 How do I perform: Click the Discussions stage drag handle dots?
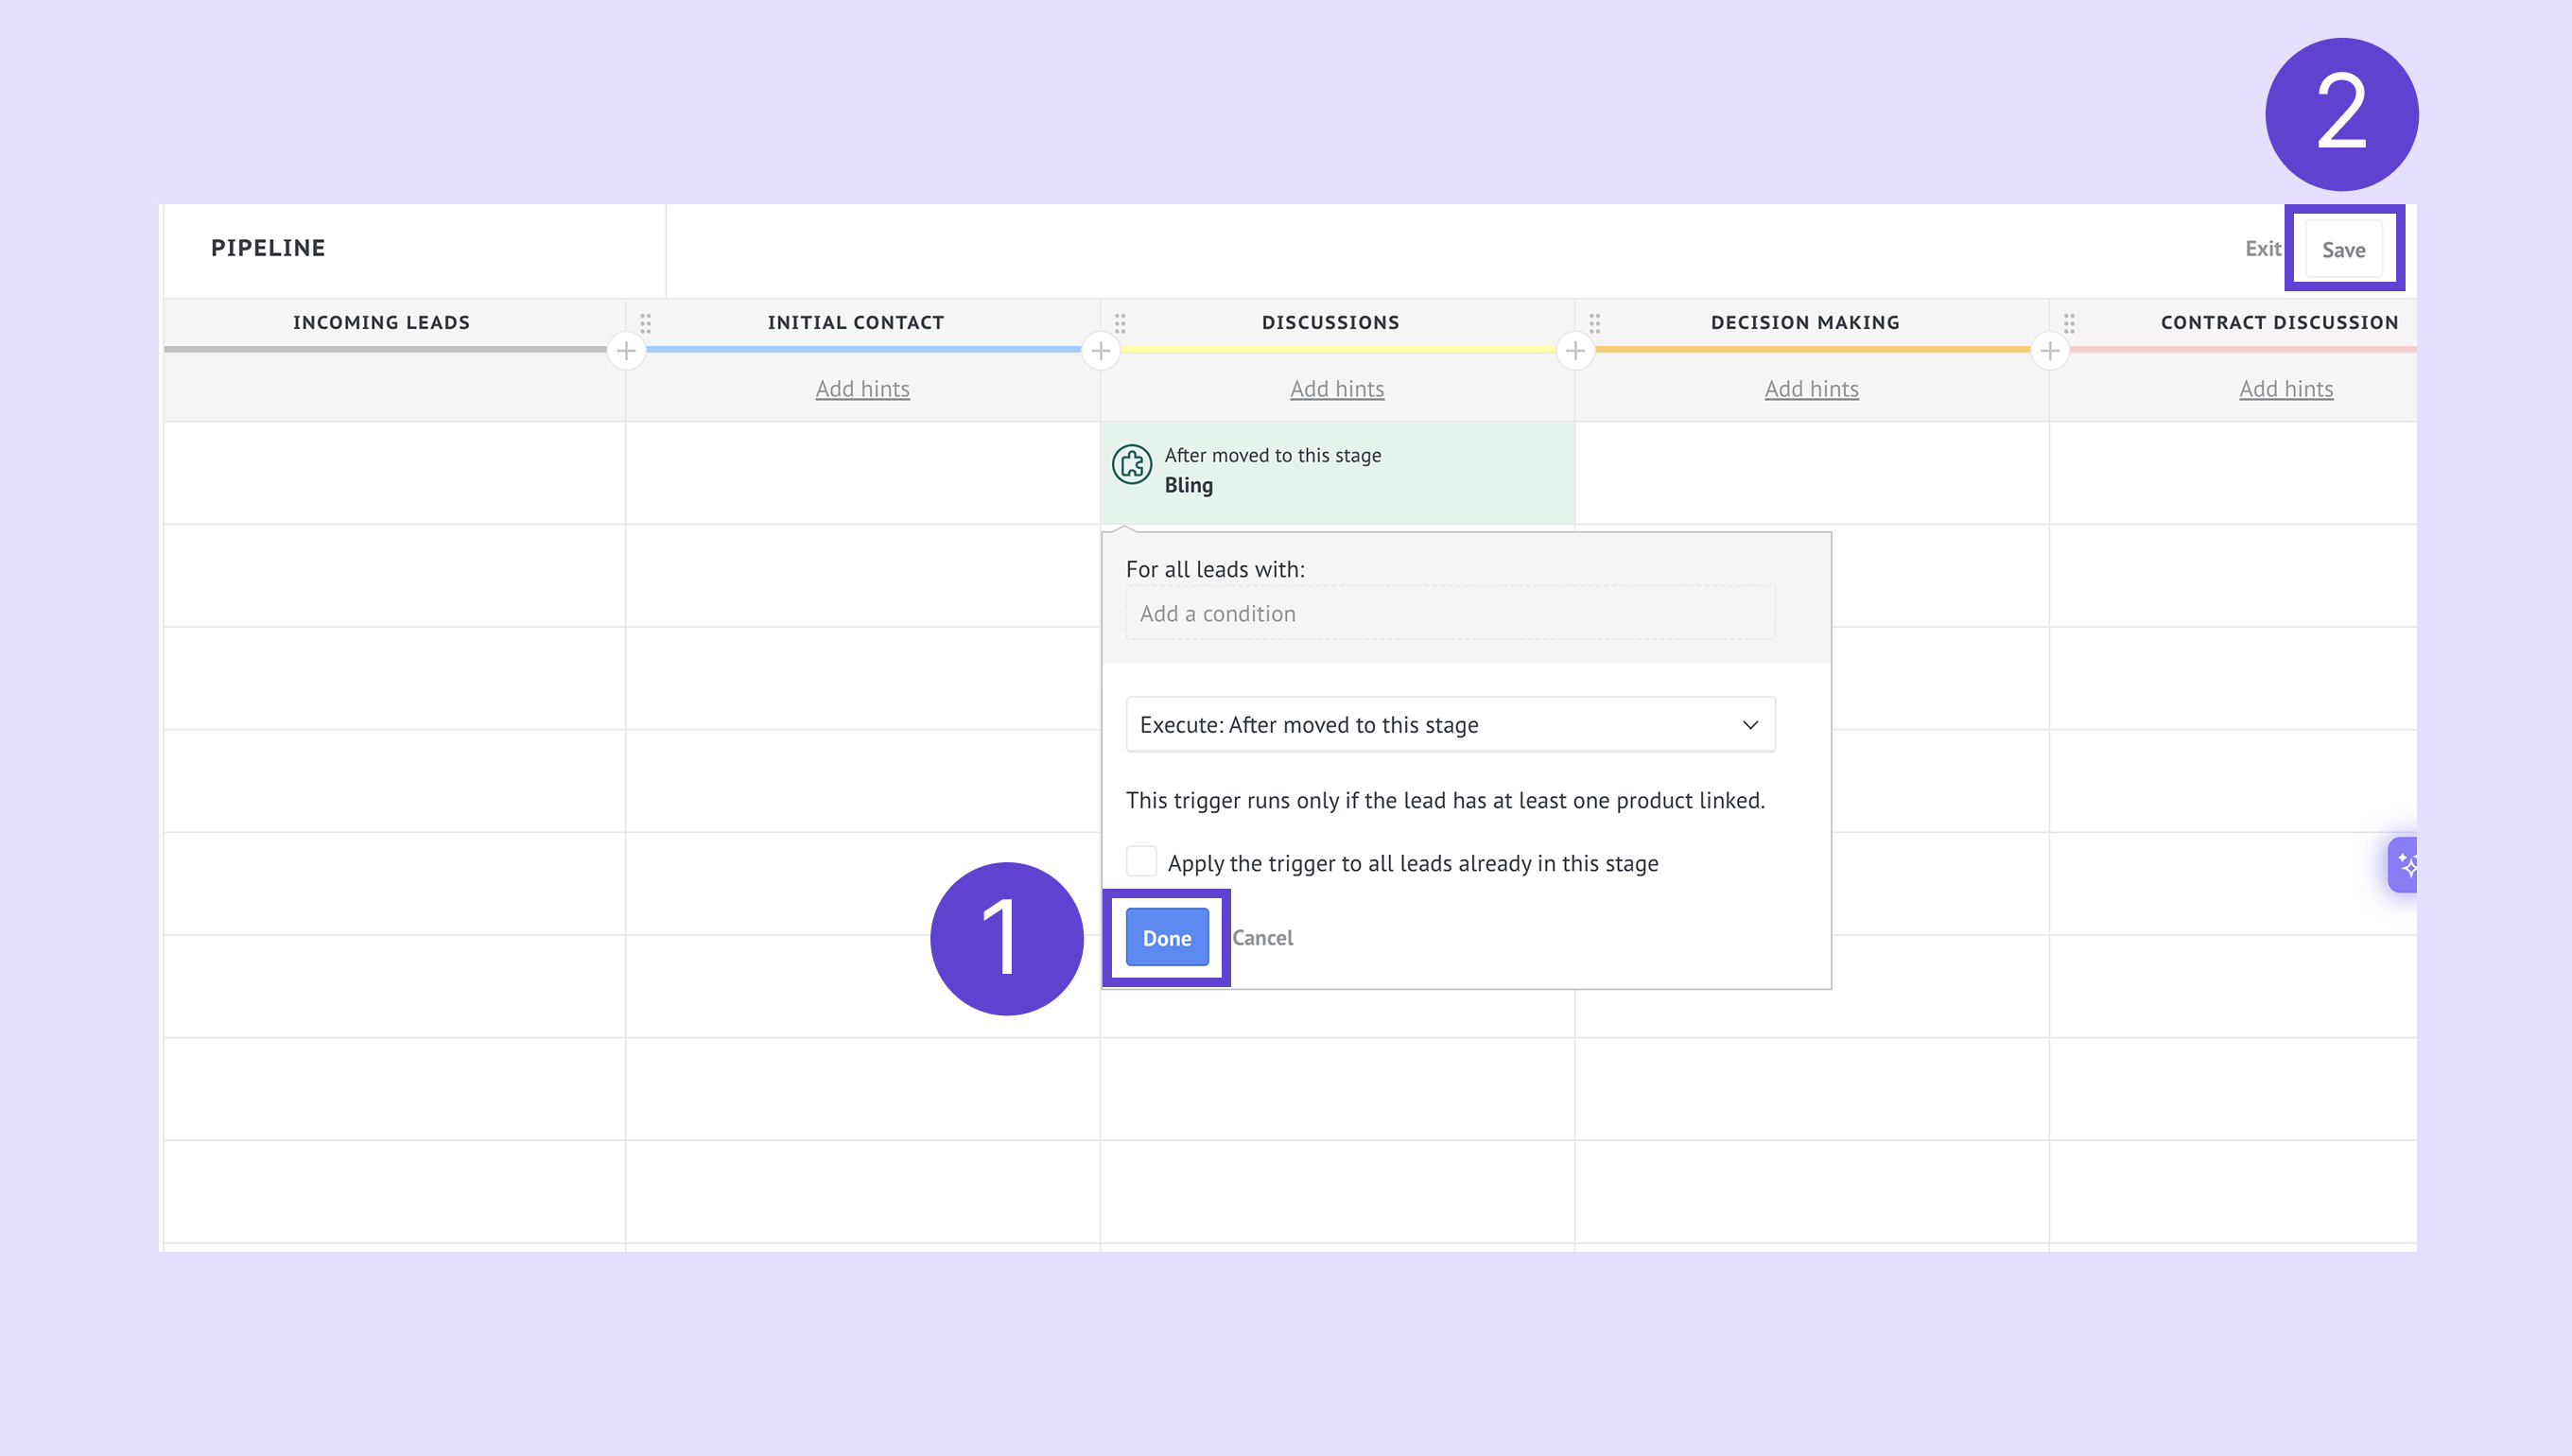[x=1120, y=323]
